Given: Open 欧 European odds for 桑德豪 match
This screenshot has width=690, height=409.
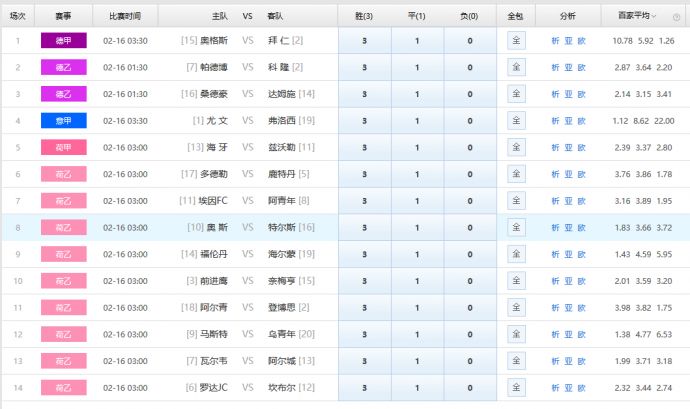Looking at the screenshot, I should [582, 94].
